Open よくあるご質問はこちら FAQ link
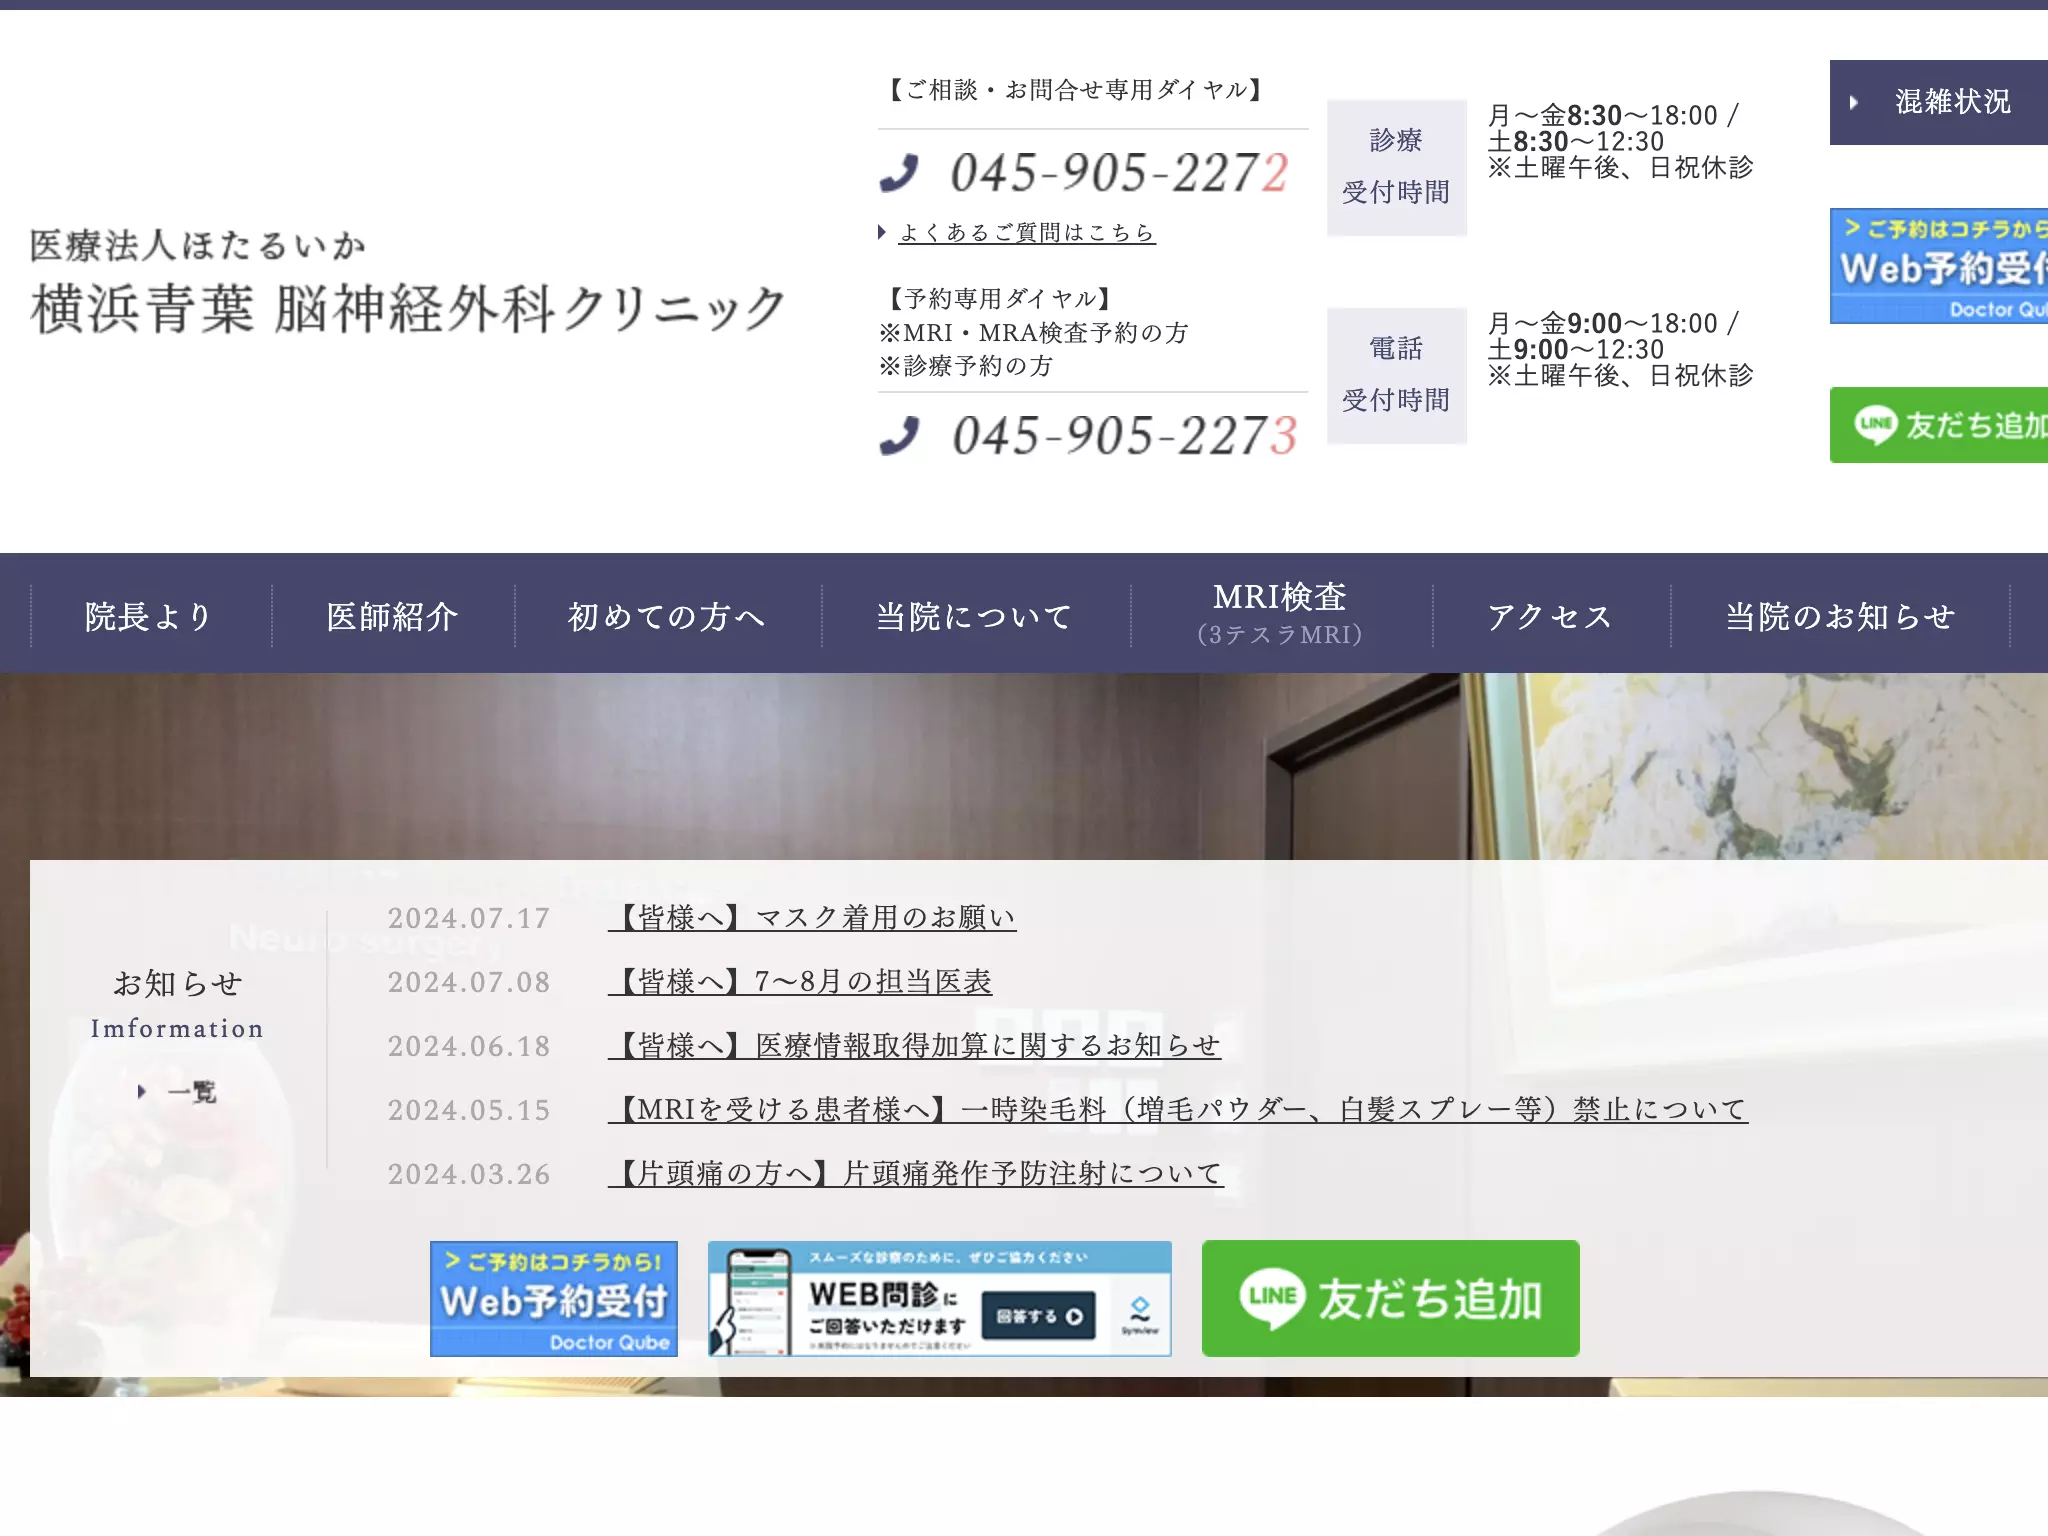2048x1536 pixels. [1027, 232]
